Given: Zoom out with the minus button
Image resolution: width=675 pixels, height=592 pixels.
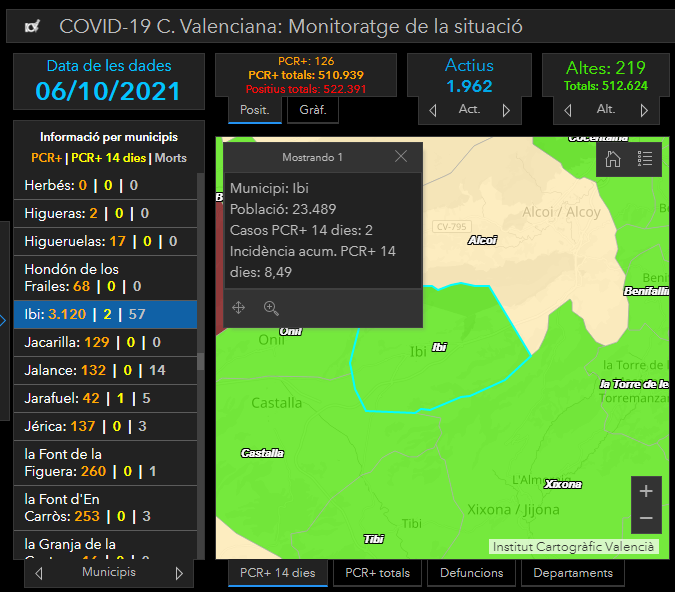Looking at the screenshot, I should click(646, 518).
